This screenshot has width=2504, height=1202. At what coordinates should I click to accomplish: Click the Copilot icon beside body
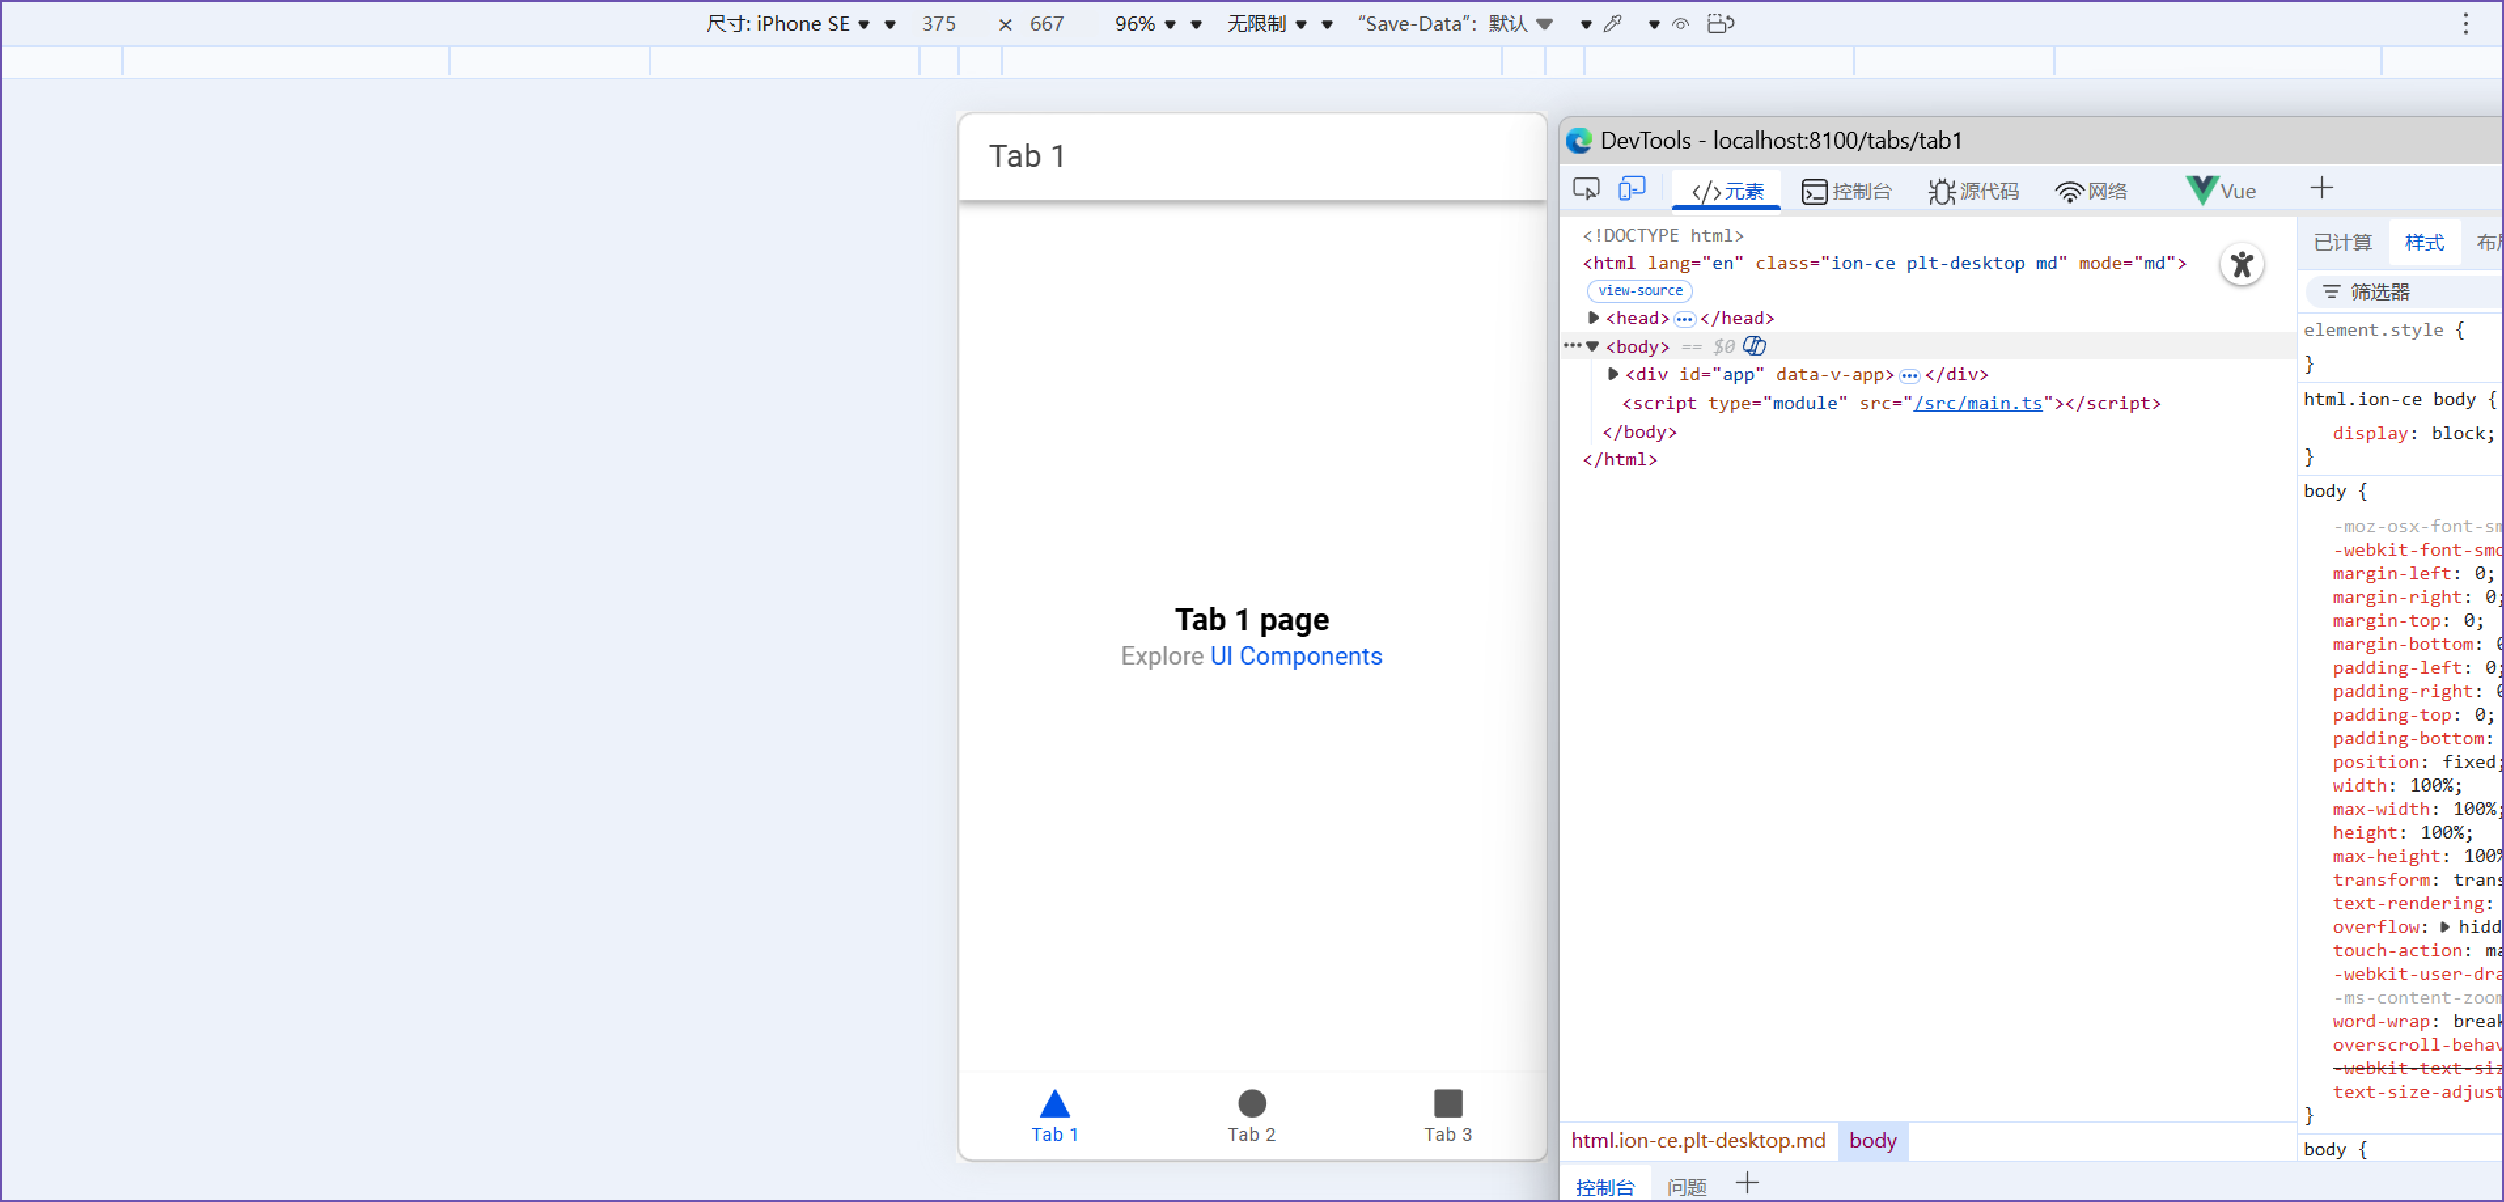1755,346
